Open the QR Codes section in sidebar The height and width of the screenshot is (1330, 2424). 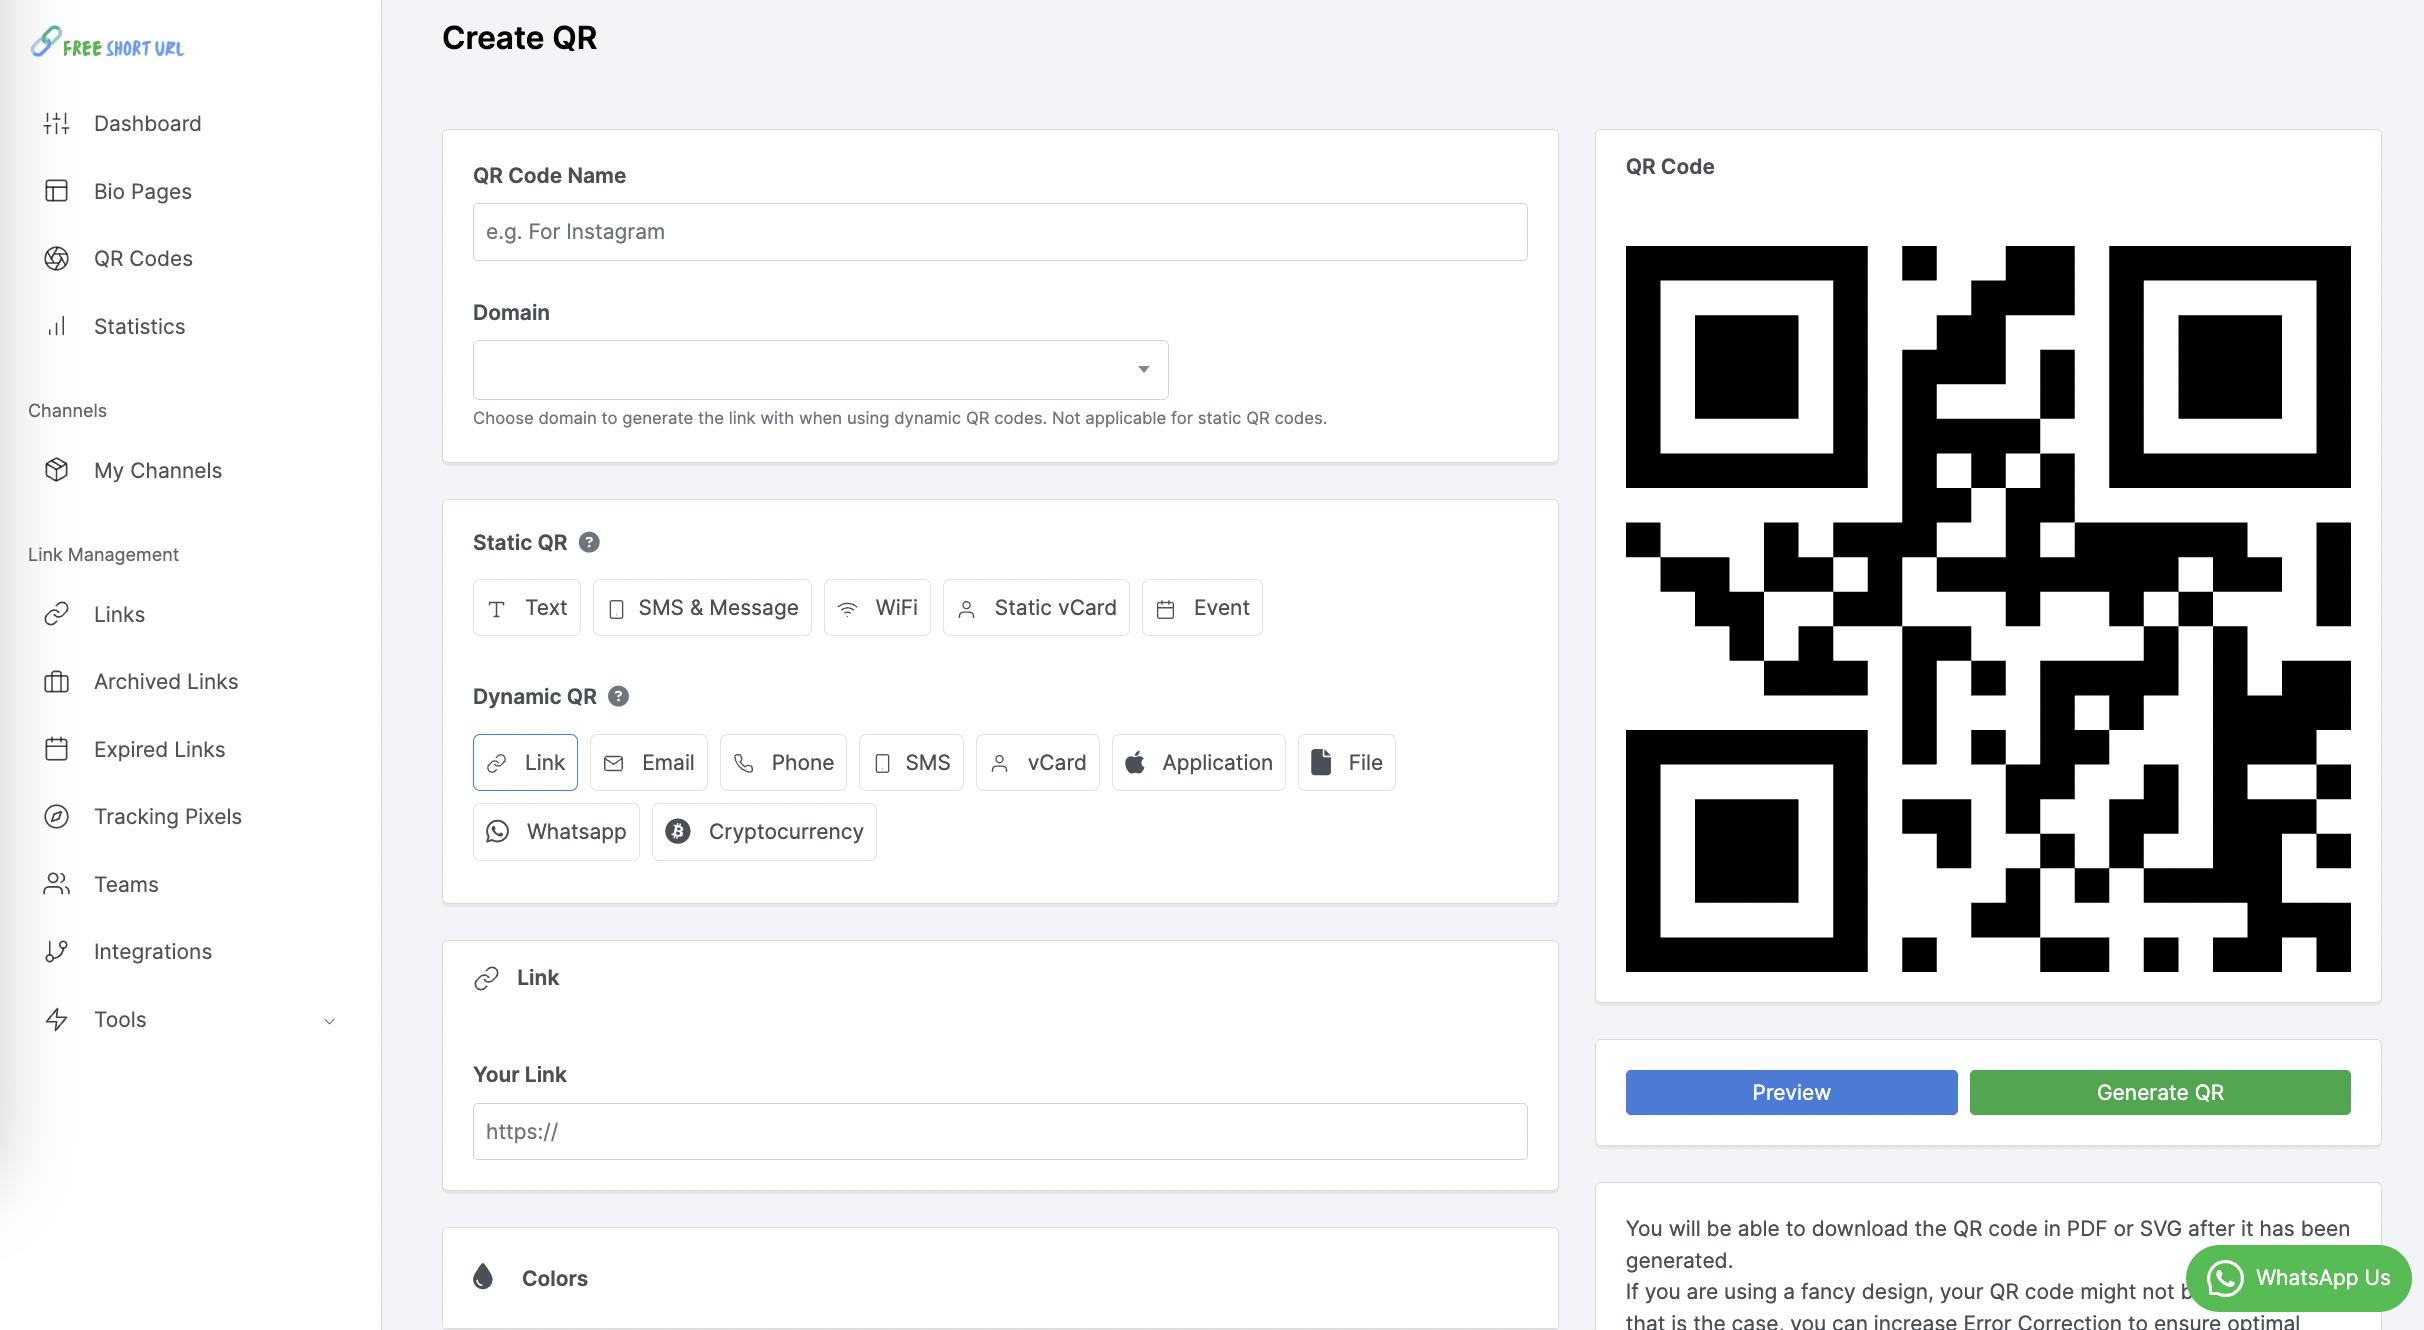coord(143,258)
